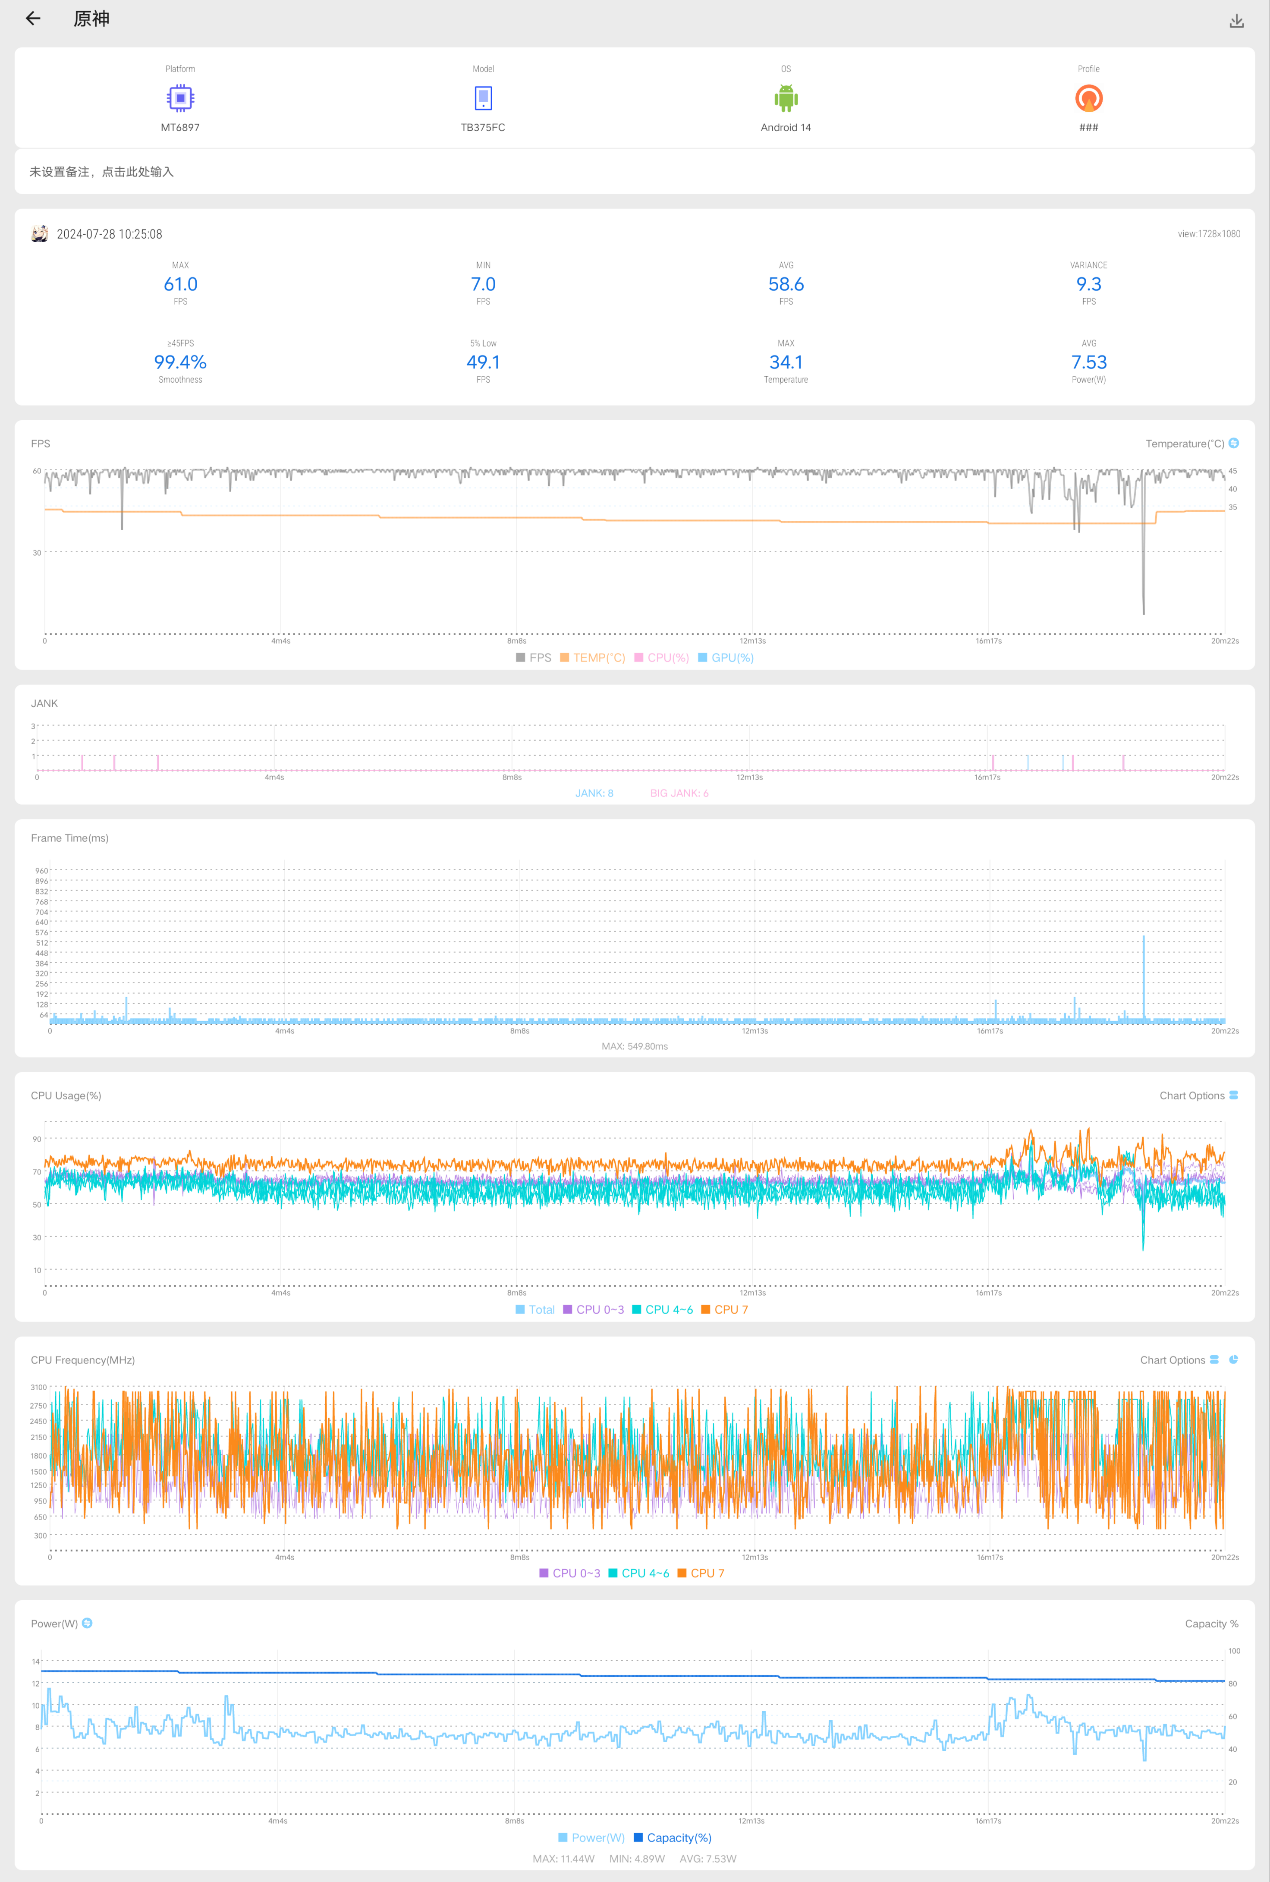
Task: Click the TB375FC tablet model icon
Action: (483, 98)
